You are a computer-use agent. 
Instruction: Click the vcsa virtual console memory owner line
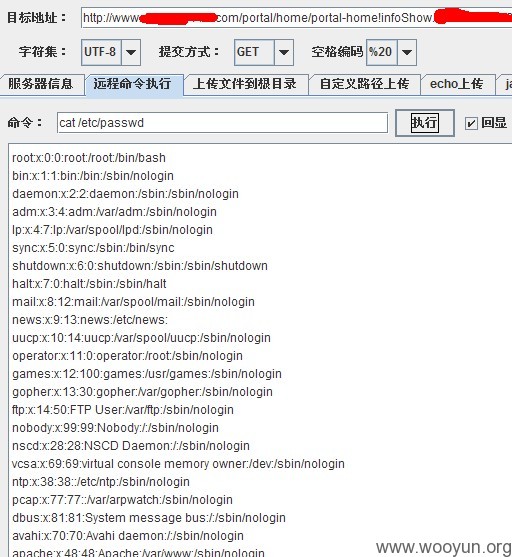pyautogui.click(x=178, y=464)
